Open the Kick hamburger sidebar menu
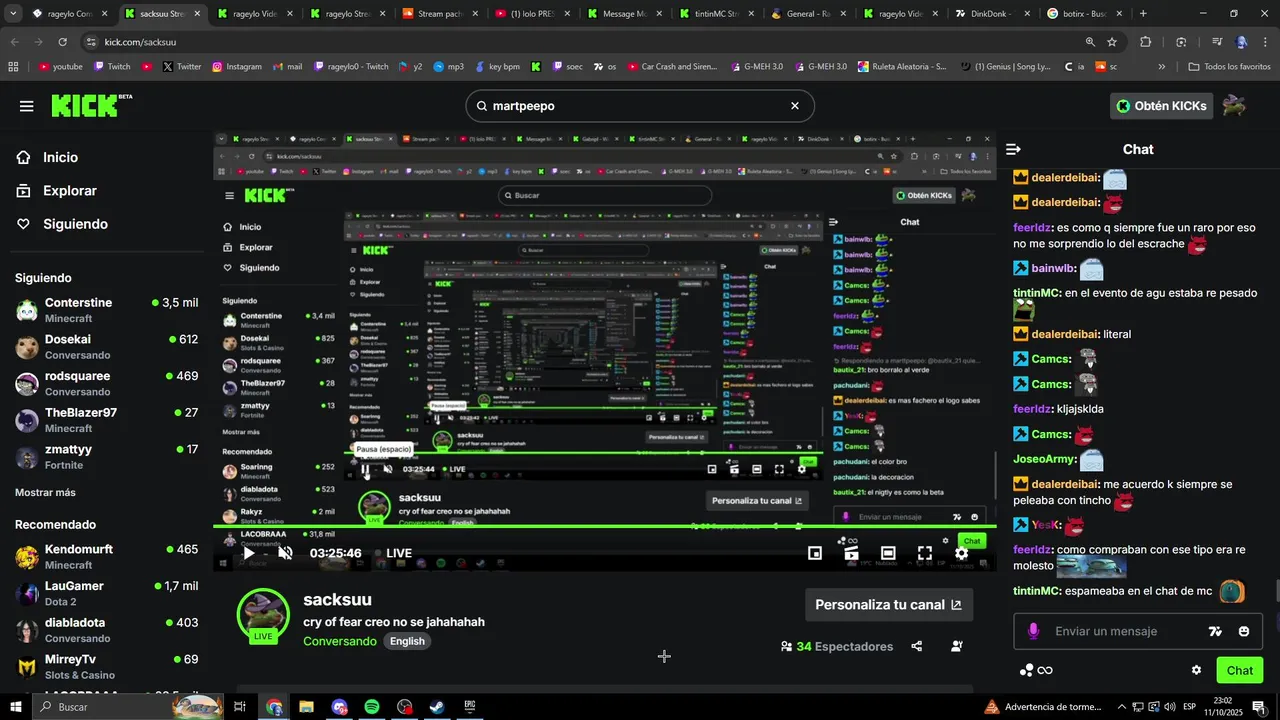 coord(27,106)
